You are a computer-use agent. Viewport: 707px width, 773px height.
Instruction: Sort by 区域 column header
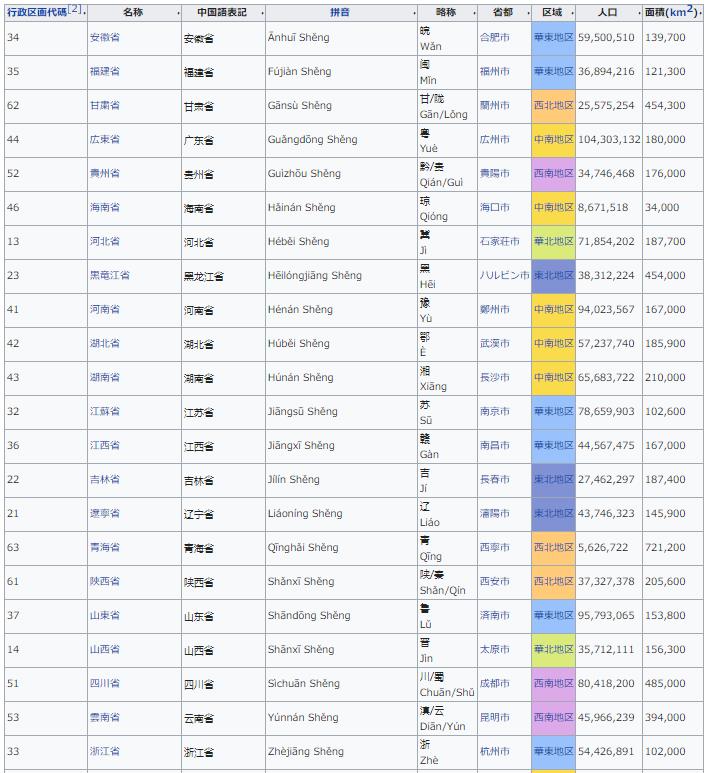pos(553,12)
